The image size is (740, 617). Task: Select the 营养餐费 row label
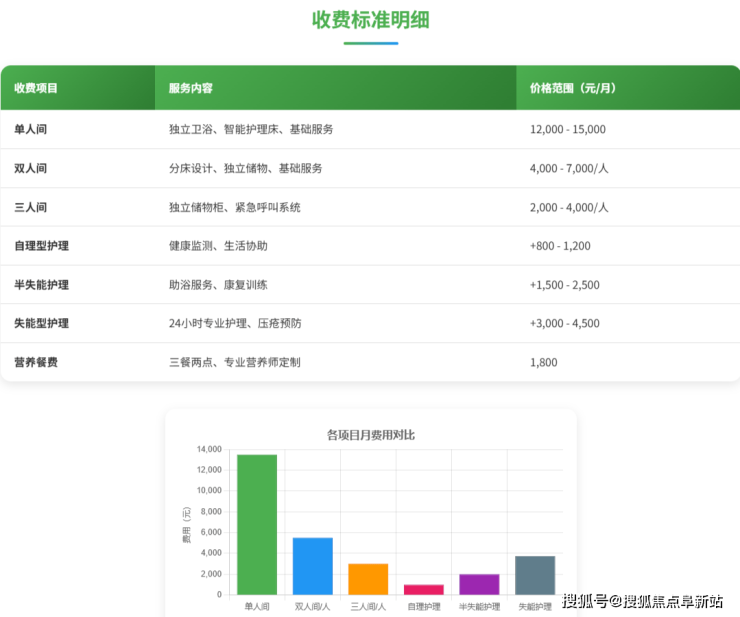click(x=36, y=362)
